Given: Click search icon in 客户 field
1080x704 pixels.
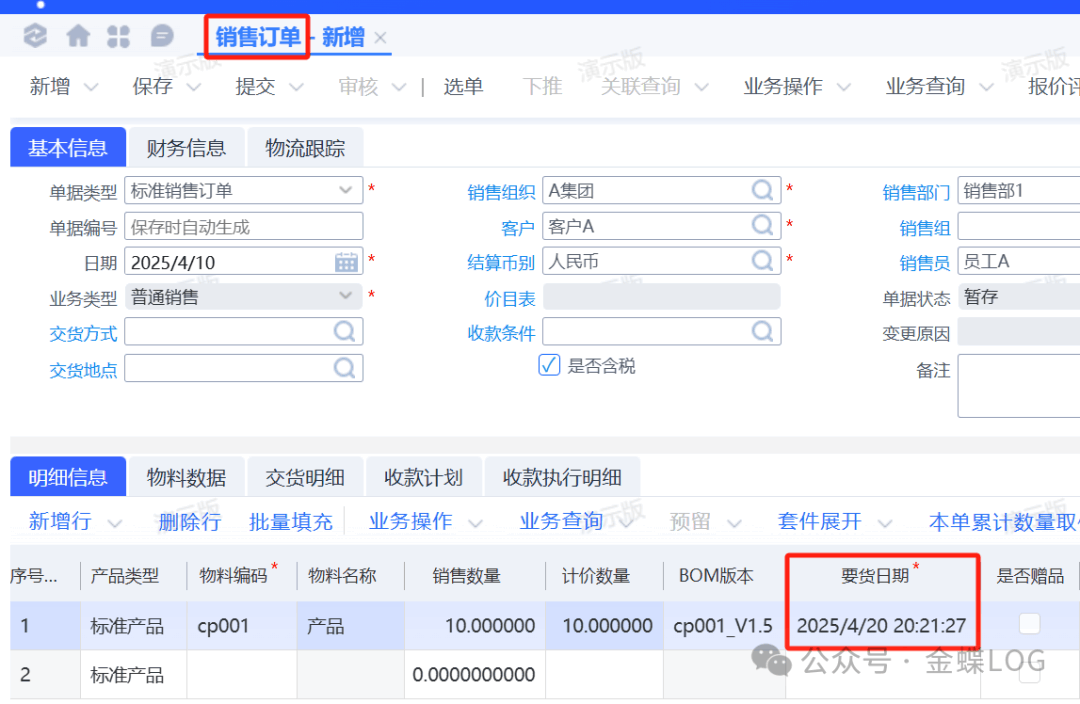Looking at the screenshot, I should pos(763,226).
